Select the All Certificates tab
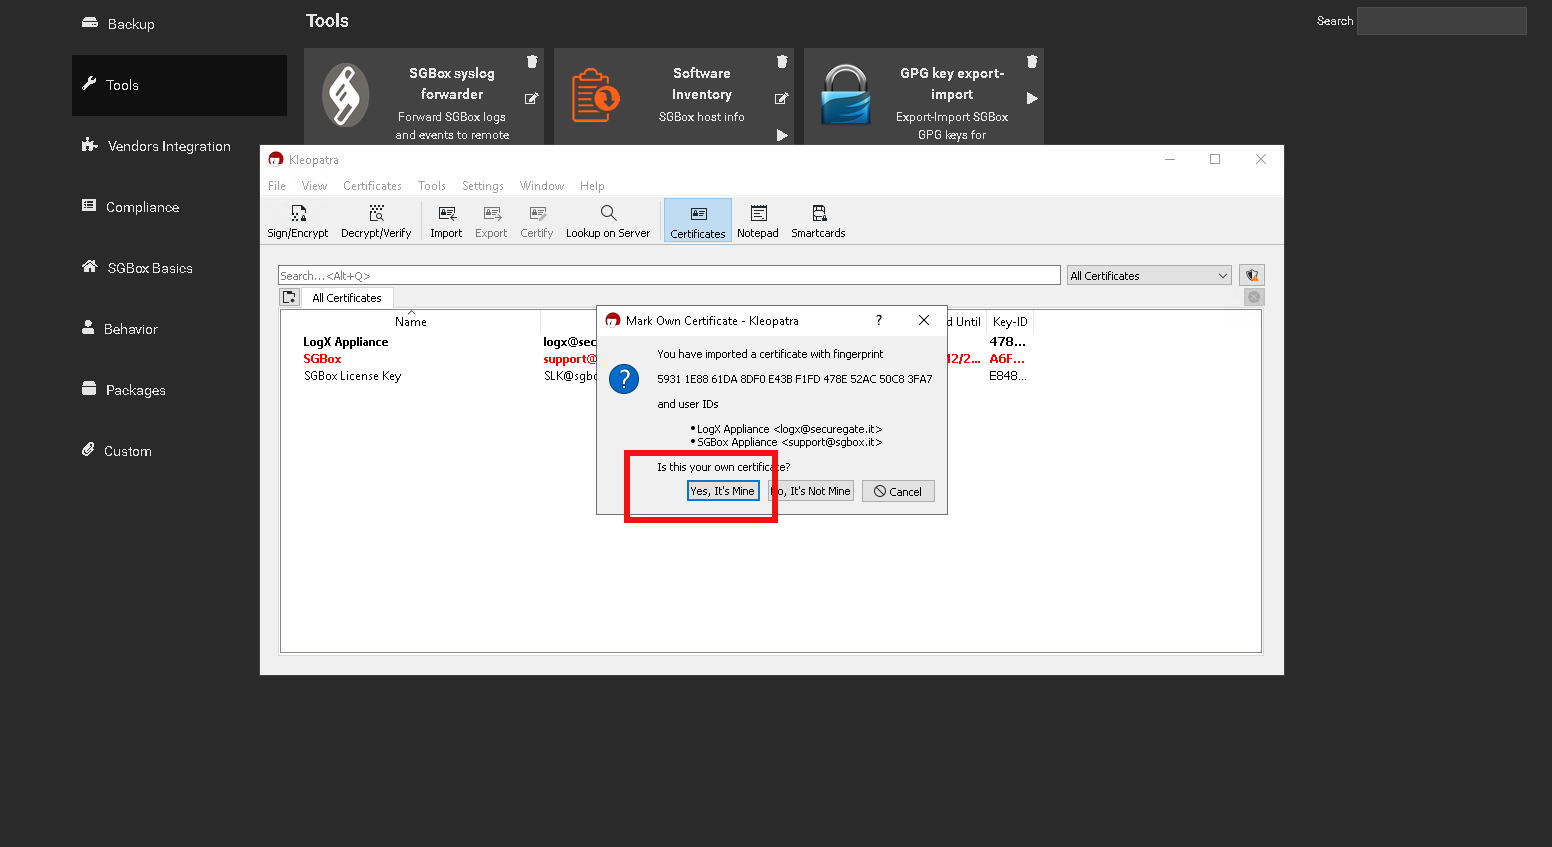 347,298
